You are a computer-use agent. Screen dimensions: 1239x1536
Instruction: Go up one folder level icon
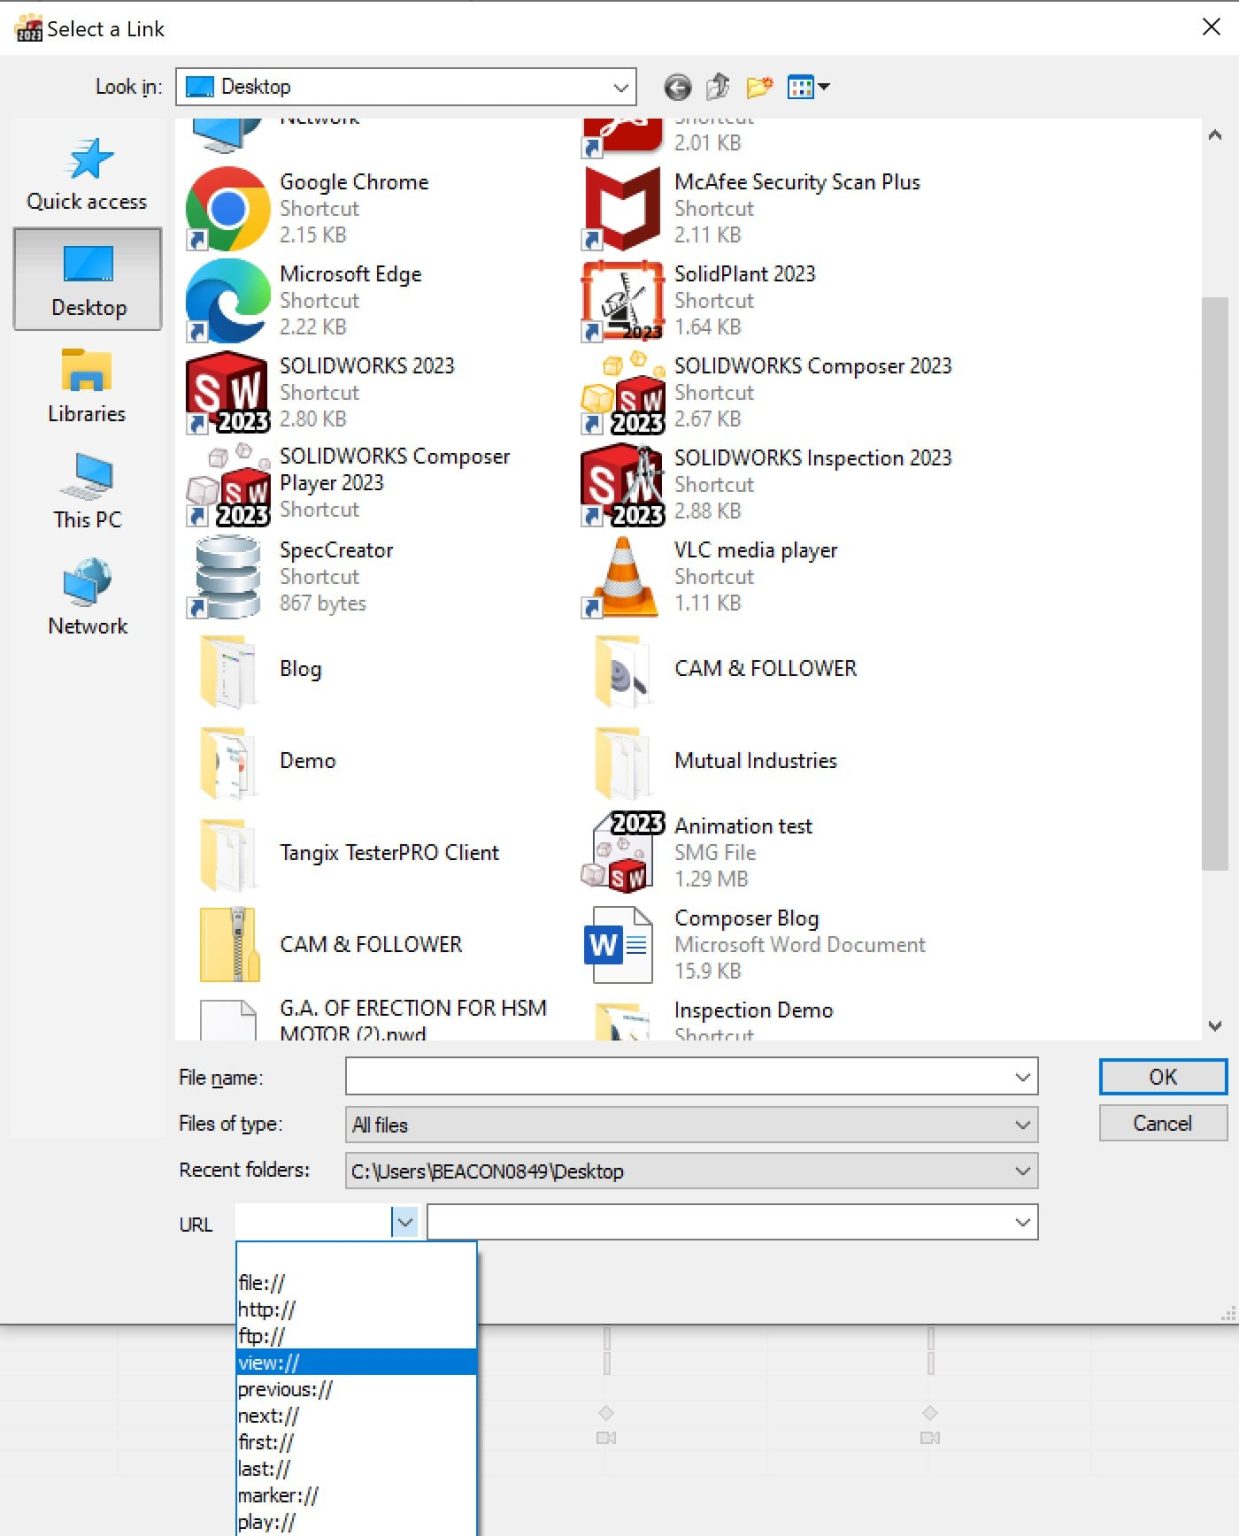[x=718, y=88]
